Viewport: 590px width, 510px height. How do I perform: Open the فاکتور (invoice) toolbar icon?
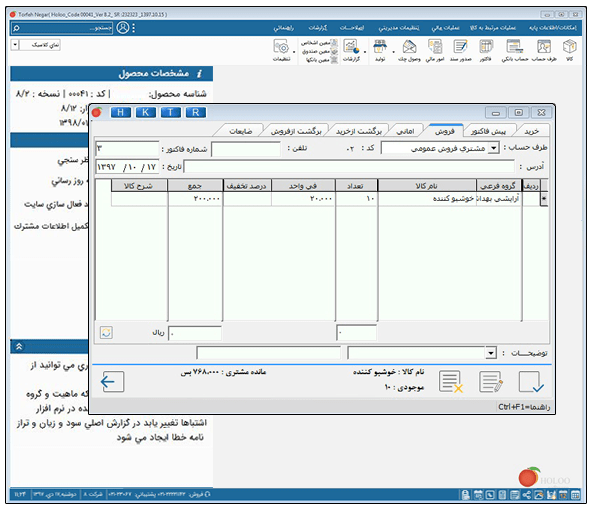click(x=486, y=47)
